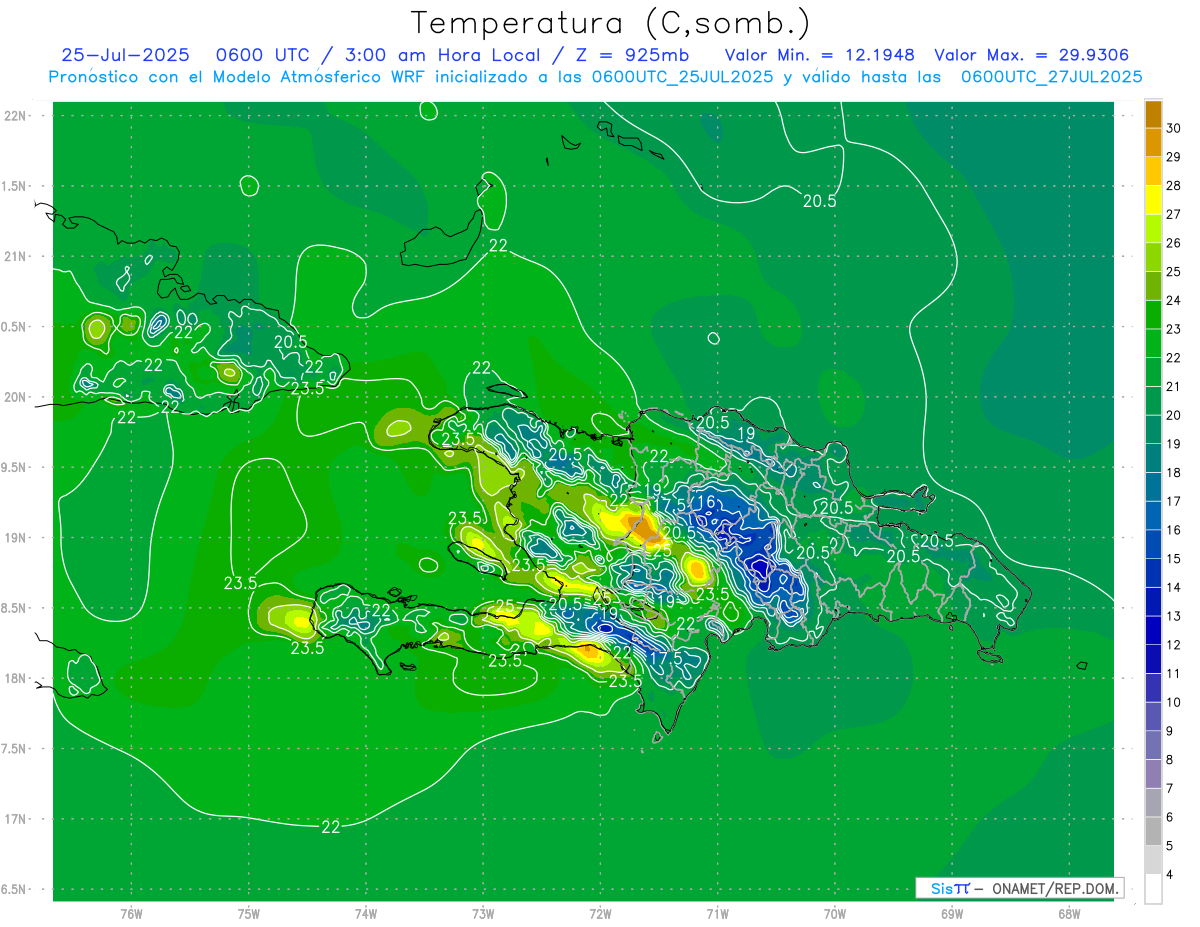The image size is (1200, 927).
Task: Click the colorbar label "4"
Action: click(1170, 875)
